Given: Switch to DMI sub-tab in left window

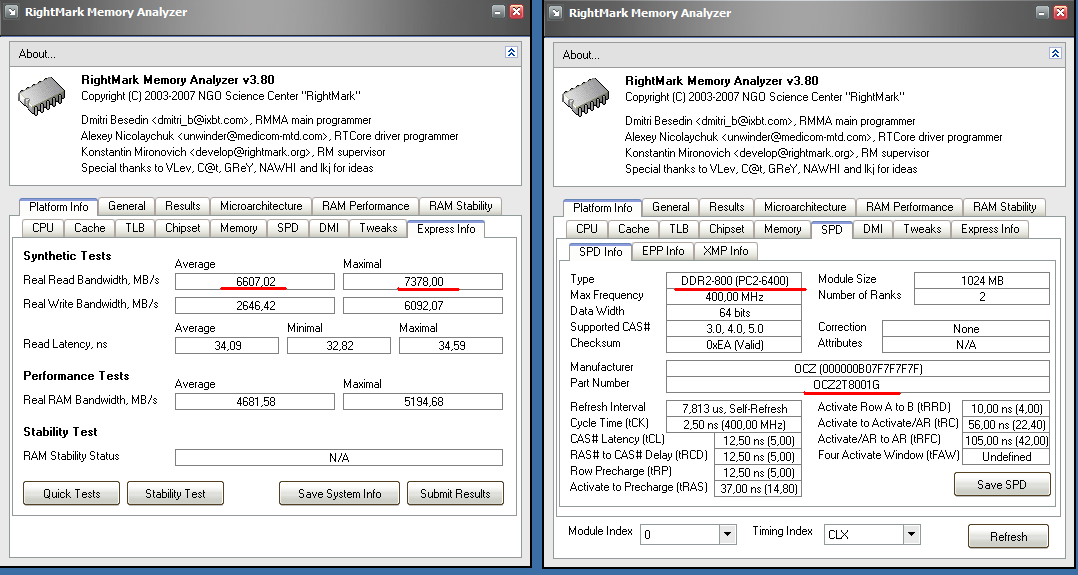Looking at the screenshot, I should click(329, 228).
